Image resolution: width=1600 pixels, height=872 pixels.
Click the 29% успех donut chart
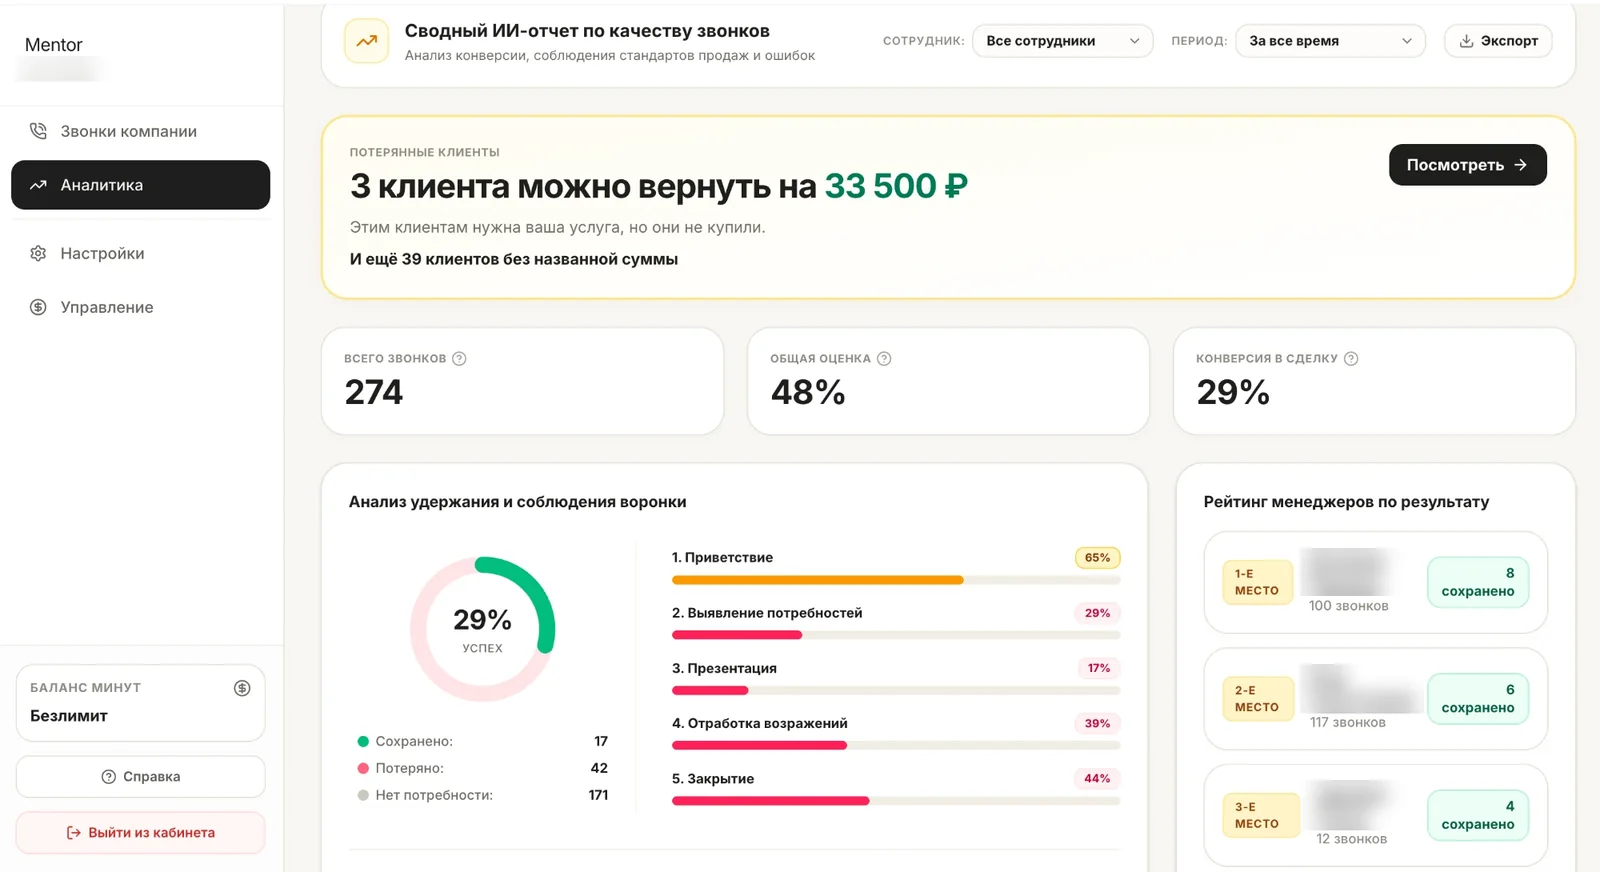tap(483, 629)
